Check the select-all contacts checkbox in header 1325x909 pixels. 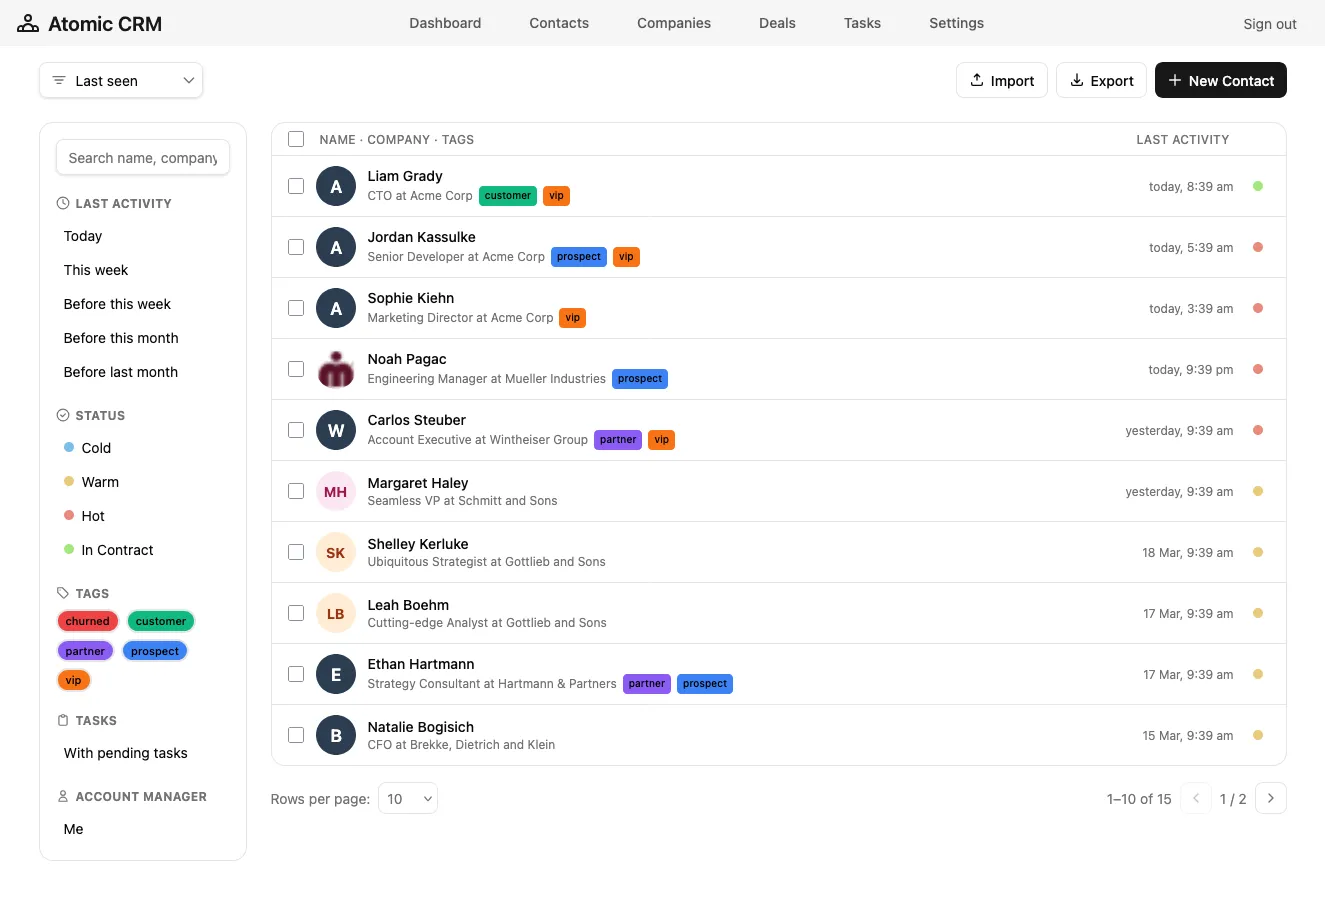click(x=296, y=139)
